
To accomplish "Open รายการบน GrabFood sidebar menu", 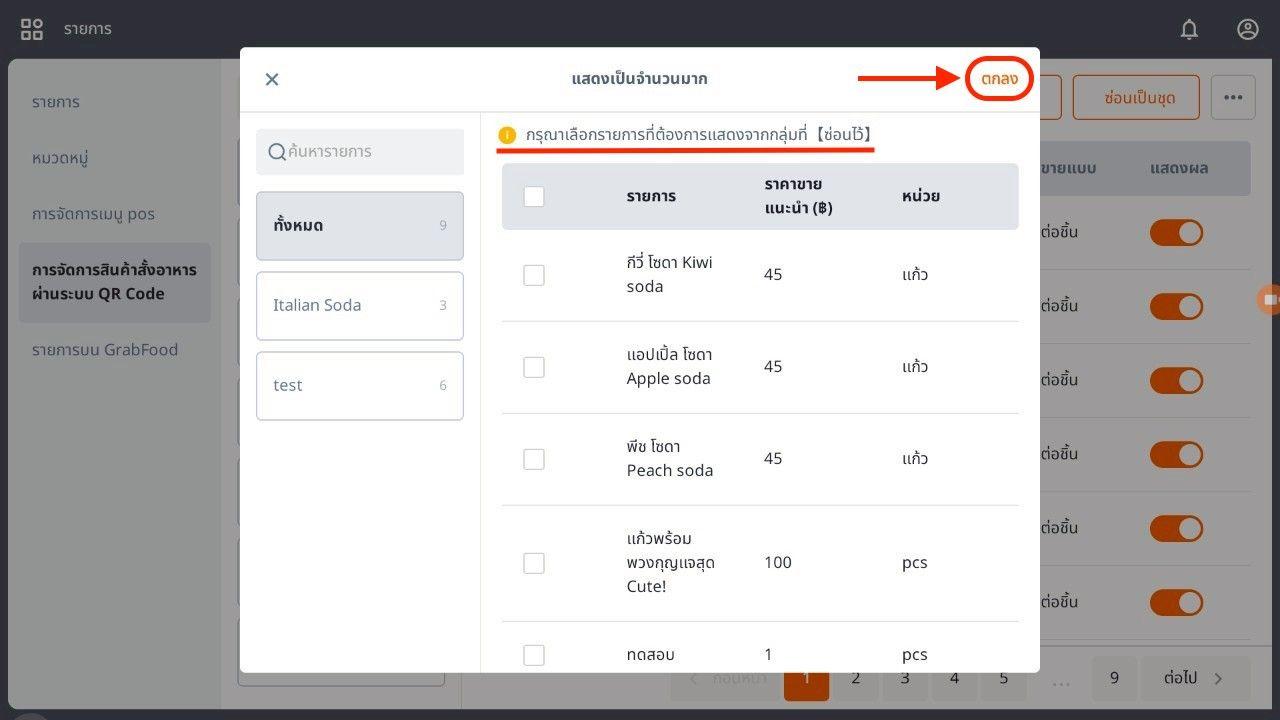I will (105, 350).
